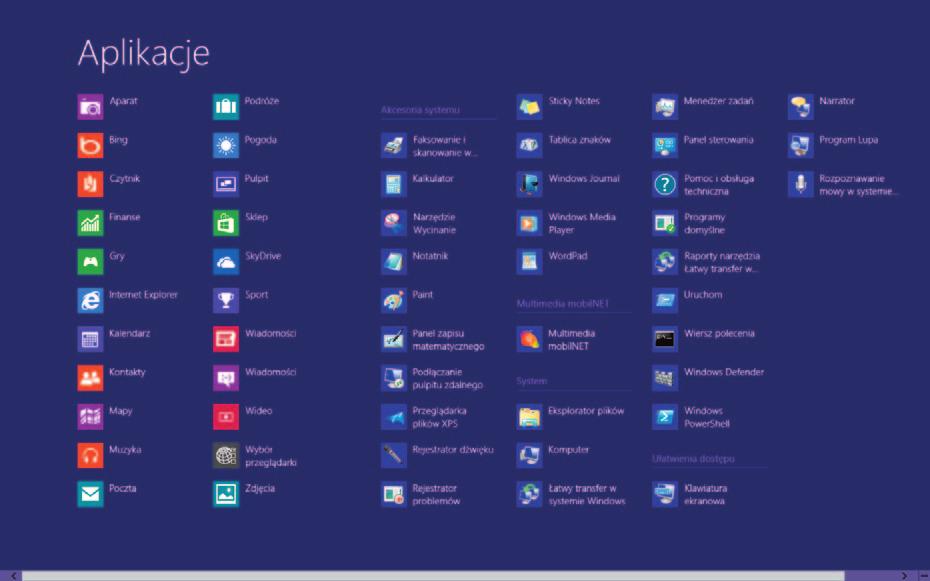The height and width of the screenshot is (581, 930).
Task: Open the Sklep store icon
Action: (226, 223)
